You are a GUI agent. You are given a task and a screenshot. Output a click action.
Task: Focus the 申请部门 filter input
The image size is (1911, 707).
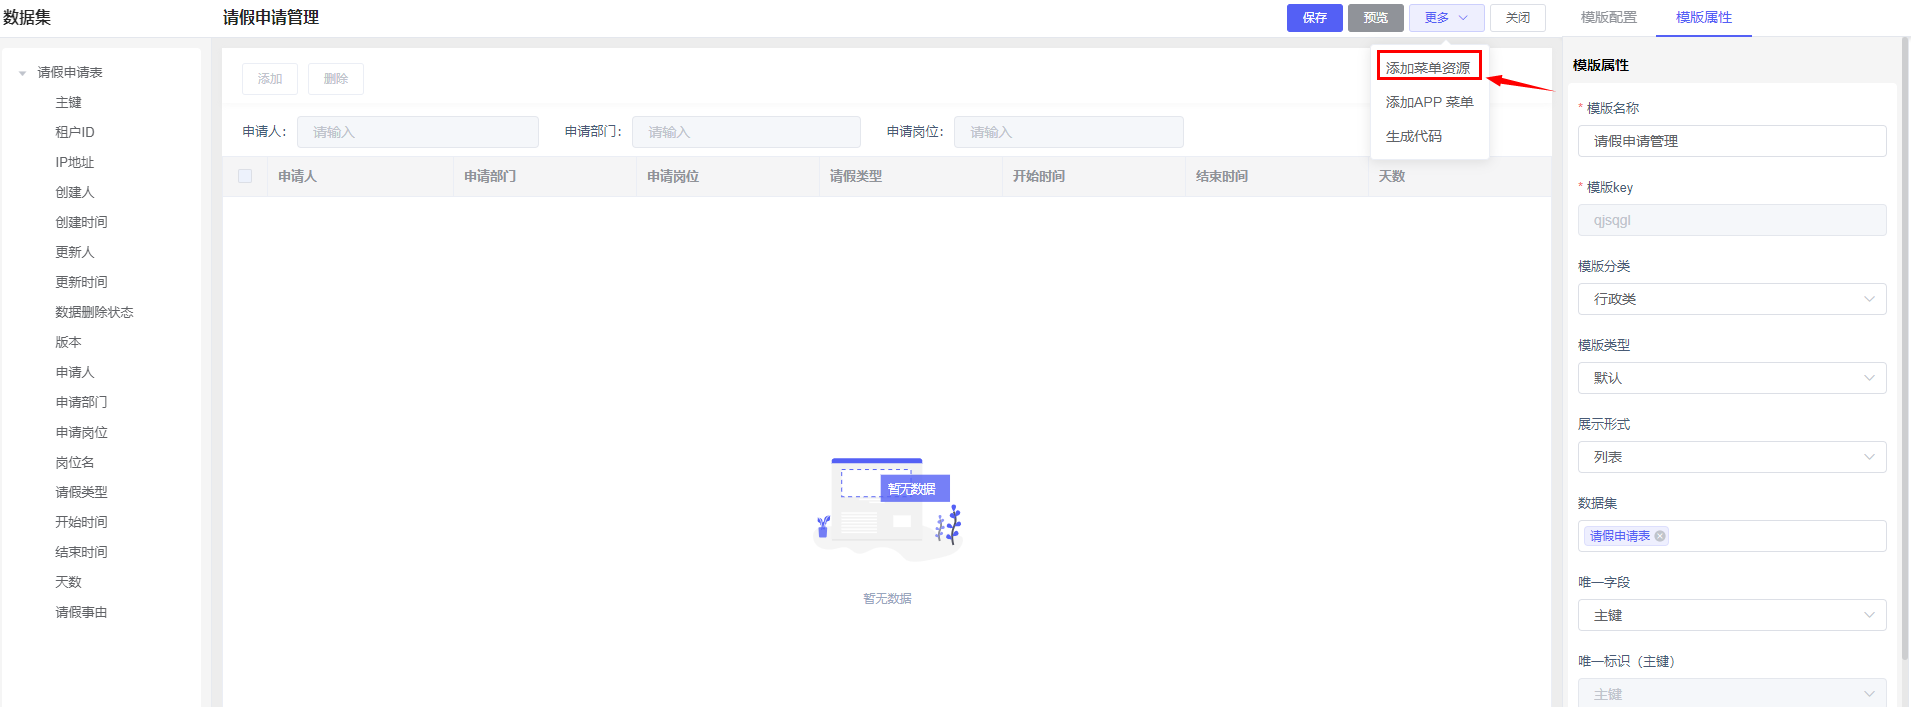click(x=745, y=132)
